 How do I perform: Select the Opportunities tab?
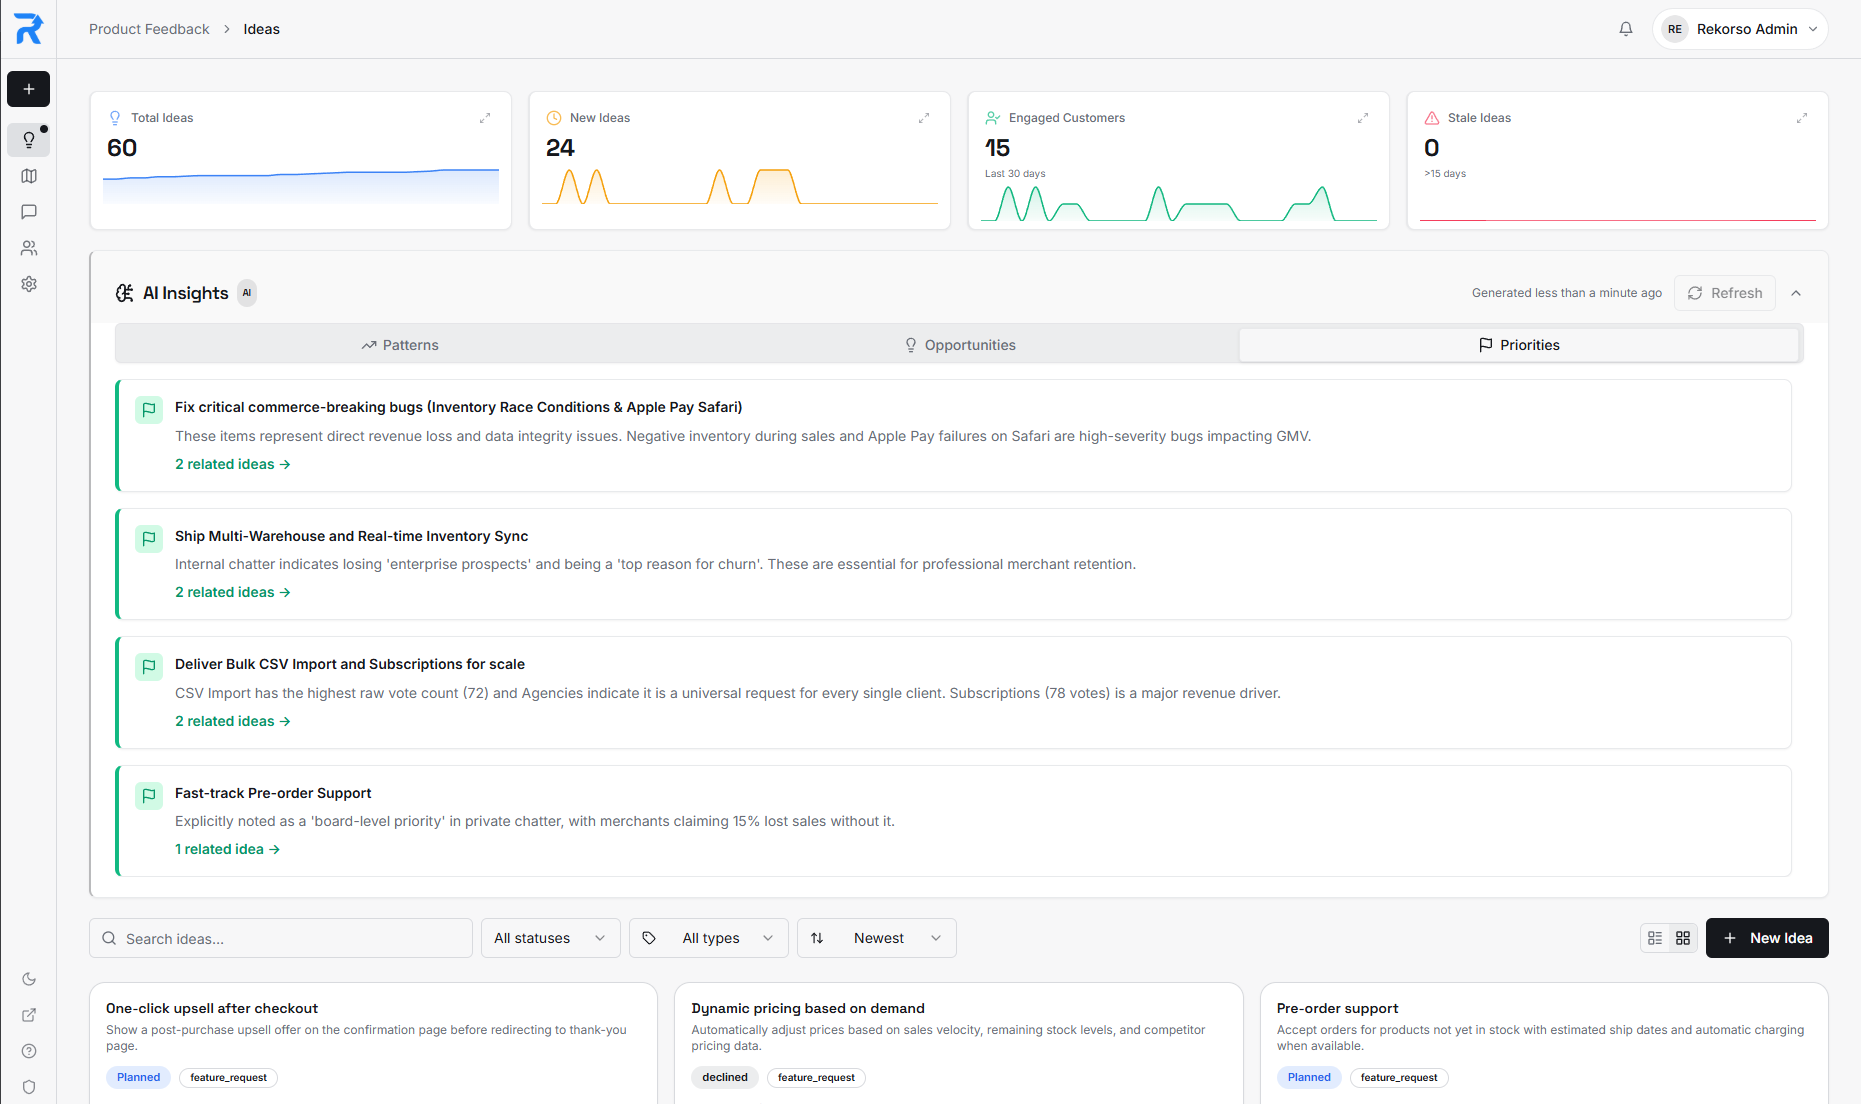point(959,344)
